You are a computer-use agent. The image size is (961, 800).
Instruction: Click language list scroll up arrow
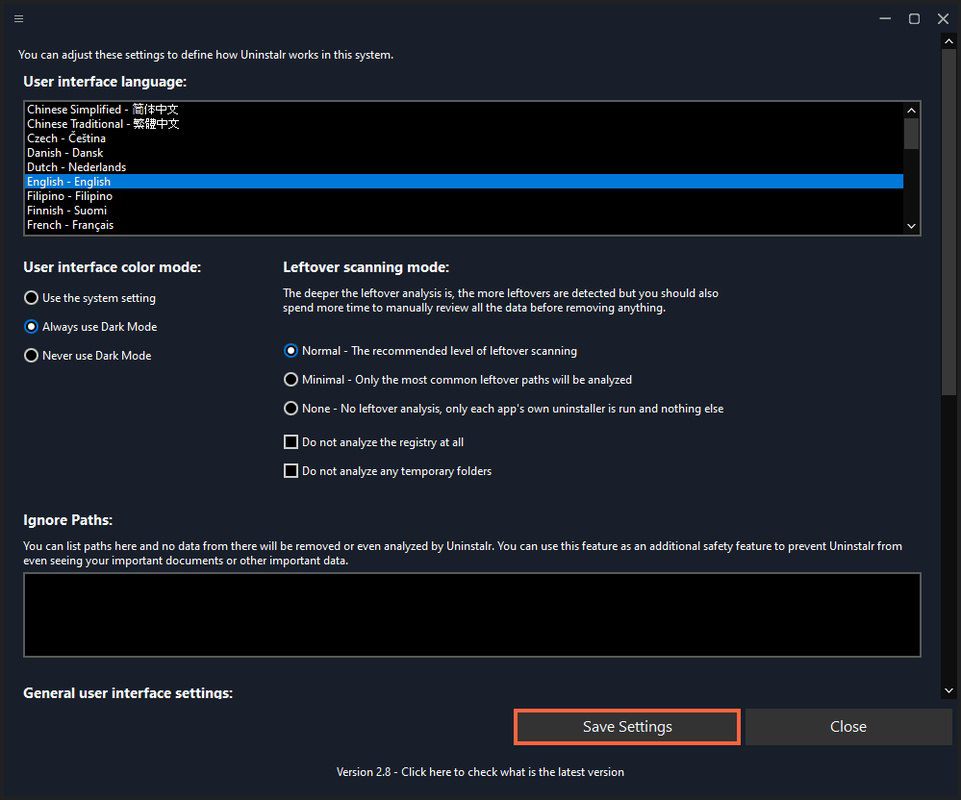911,110
